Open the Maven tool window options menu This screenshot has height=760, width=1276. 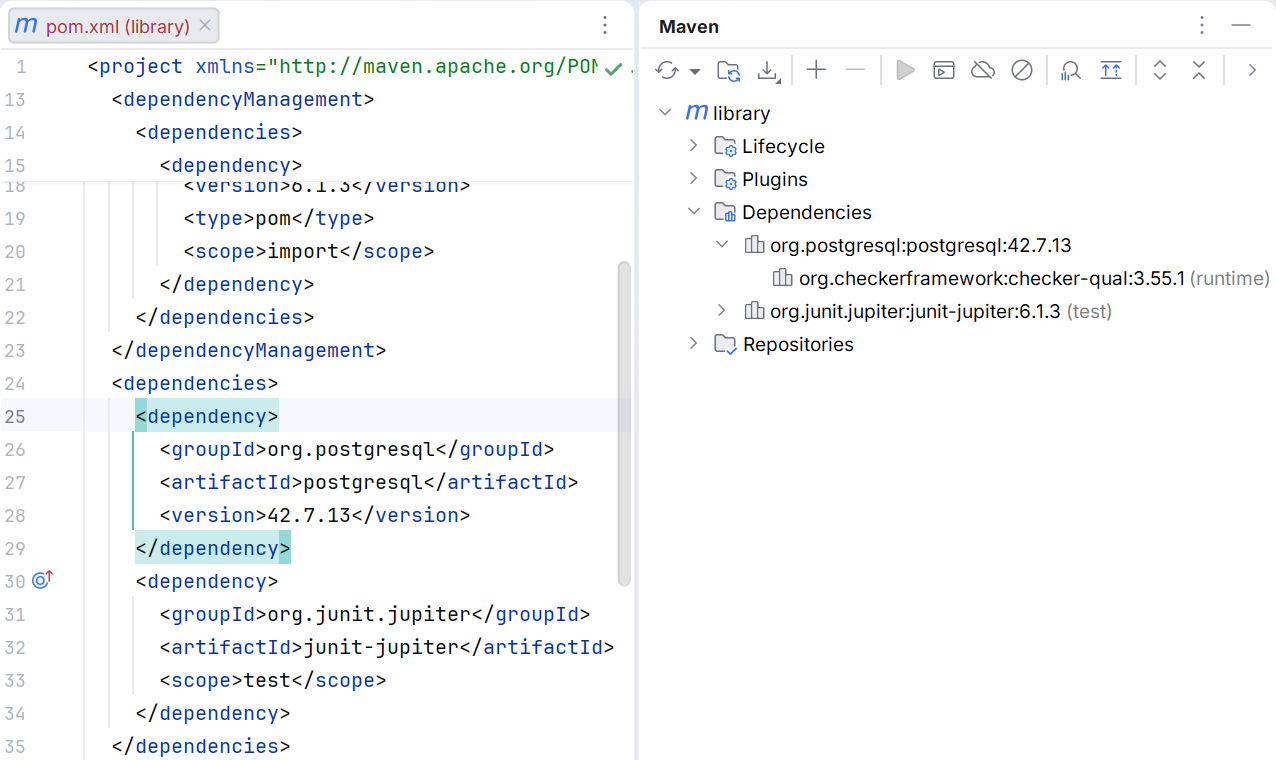(1203, 26)
